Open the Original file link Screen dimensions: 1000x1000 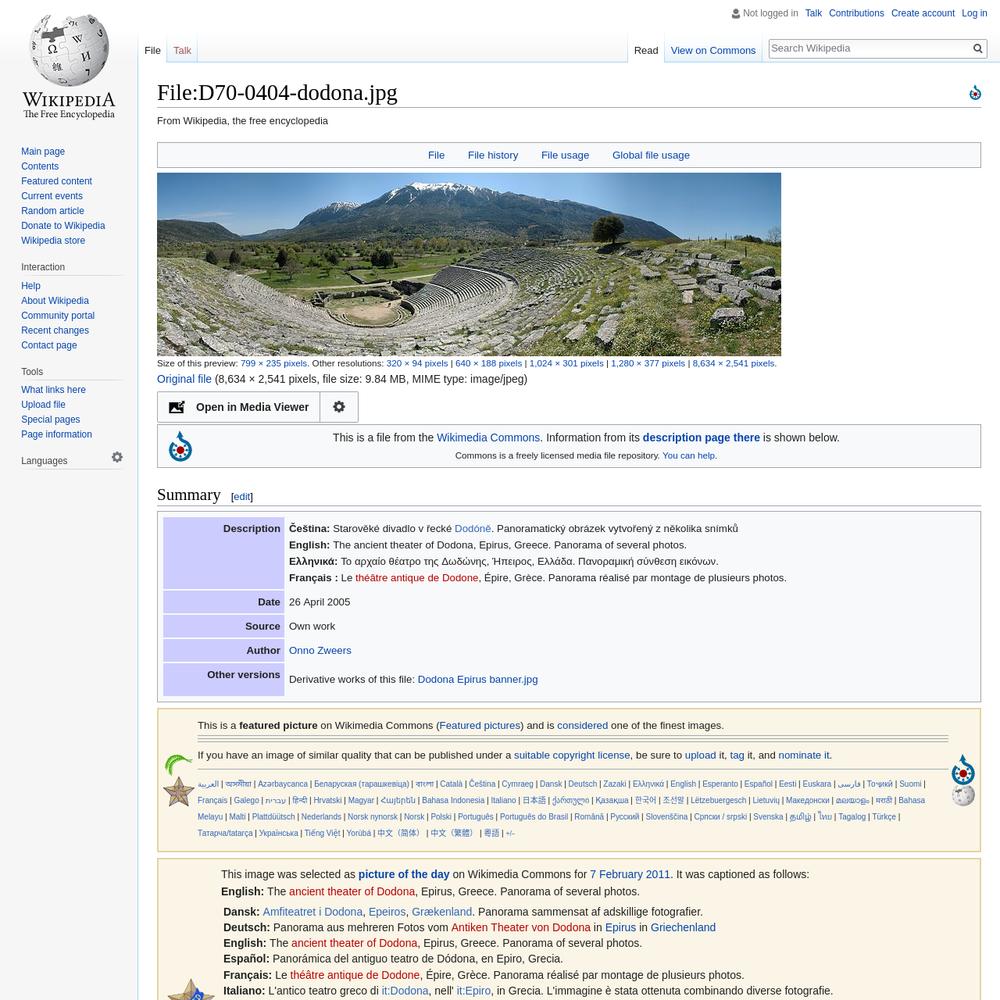(x=184, y=379)
